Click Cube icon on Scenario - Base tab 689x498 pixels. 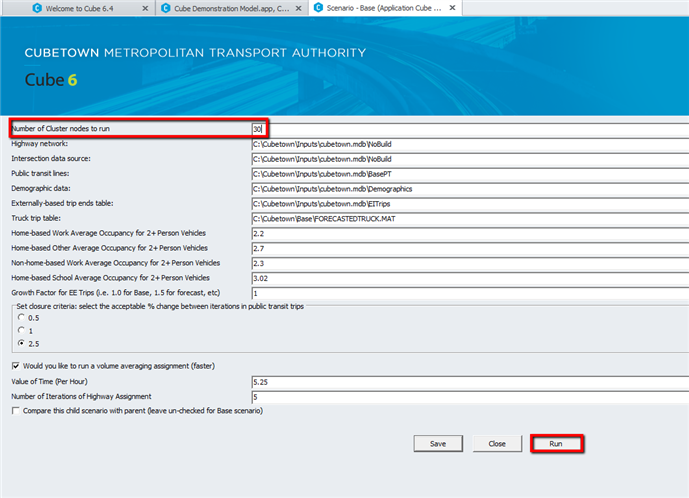coord(318,7)
